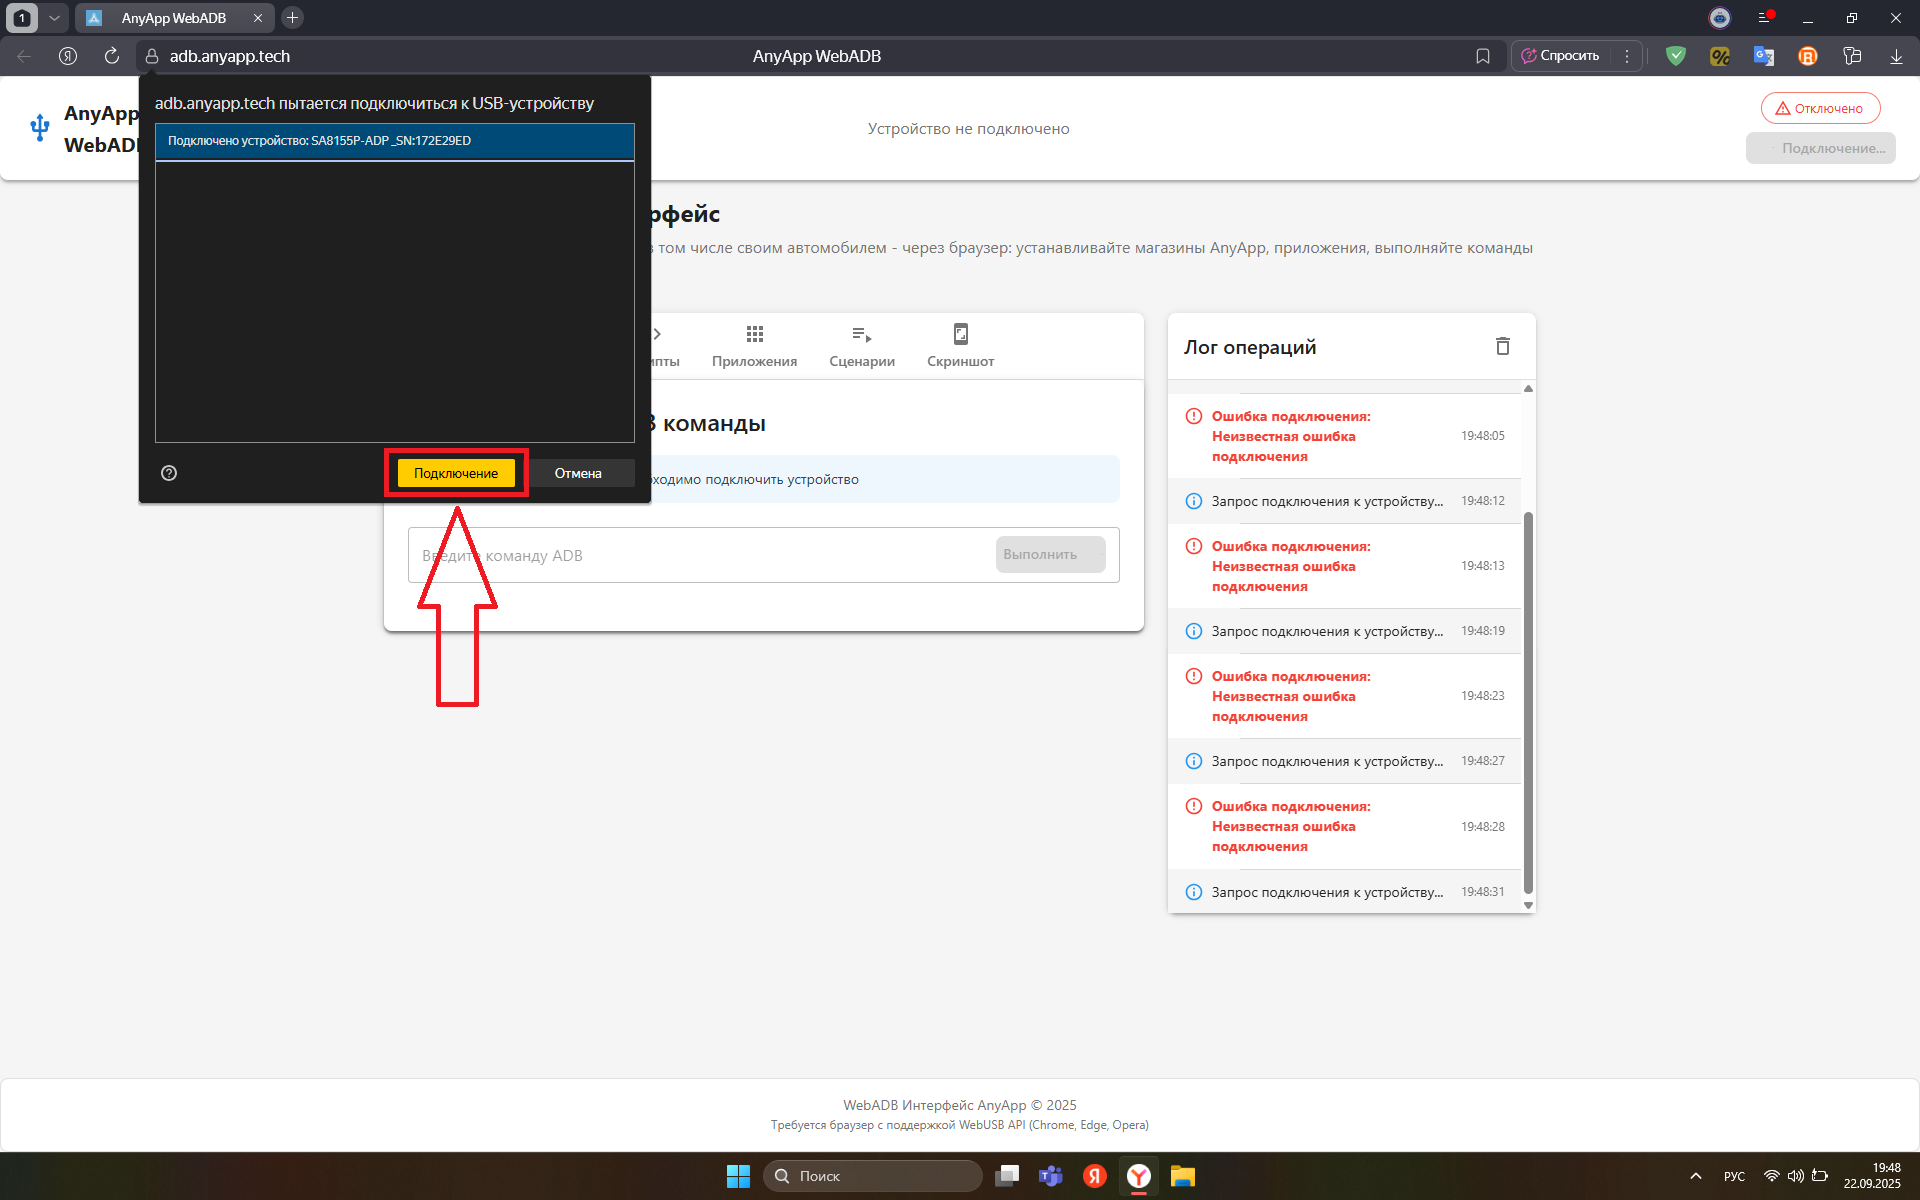Click the Спросить assistant button
The height and width of the screenshot is (1200, 1920).
1561,56
